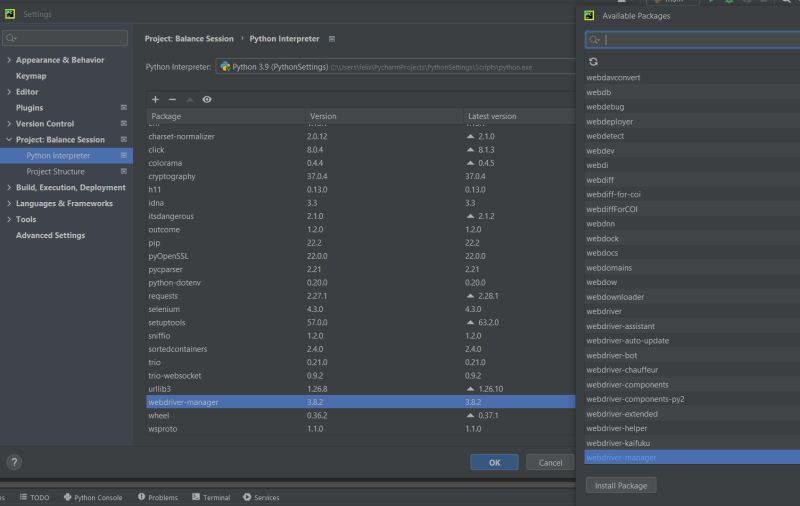
Task: Expand the Tools settings section
Action: [9, 219]
